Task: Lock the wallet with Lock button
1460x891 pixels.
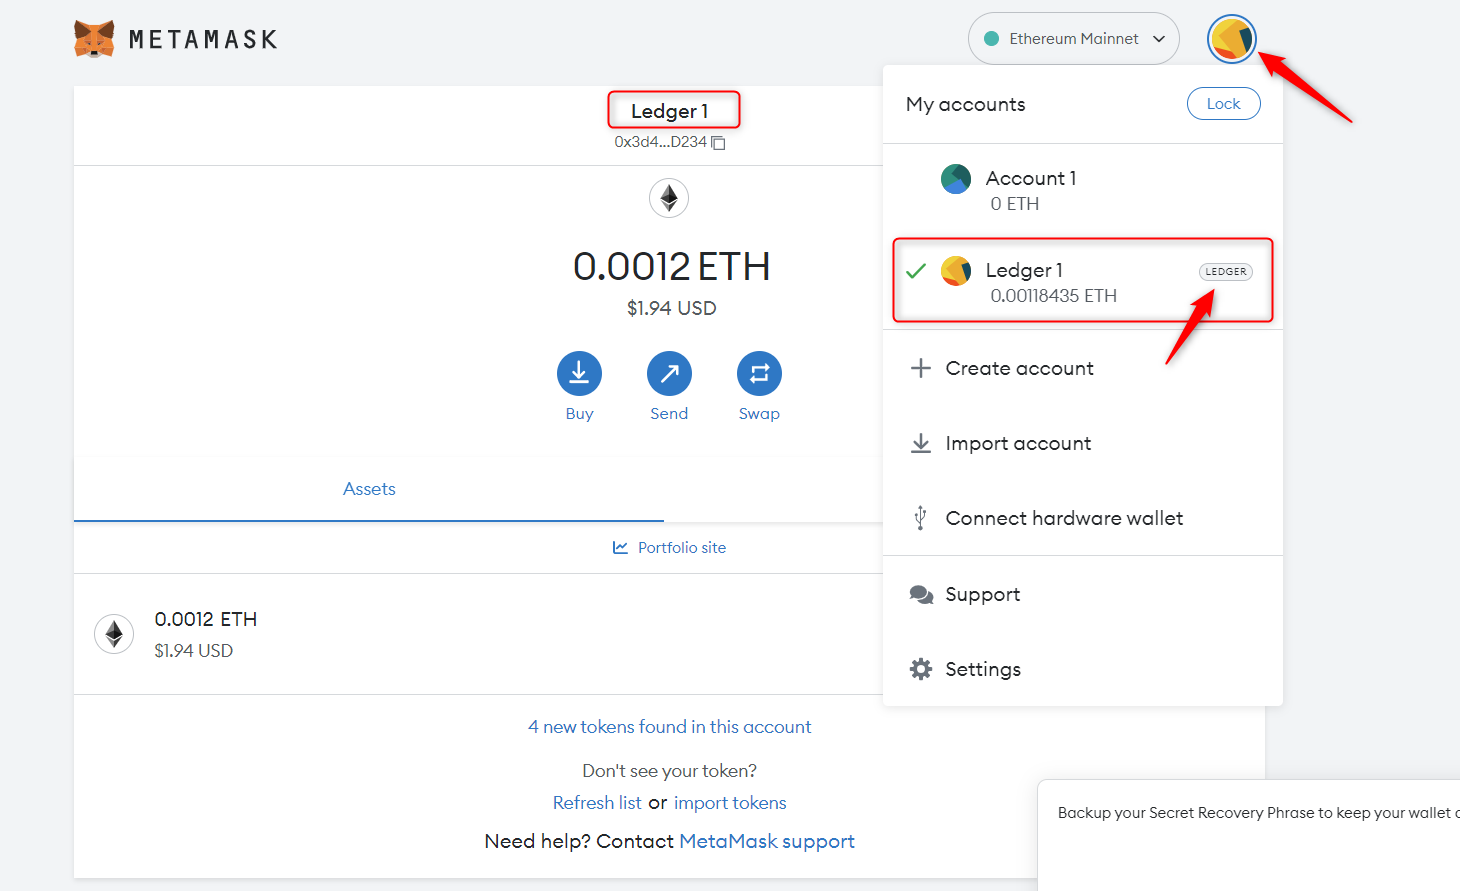Action: click(1223, 104)
